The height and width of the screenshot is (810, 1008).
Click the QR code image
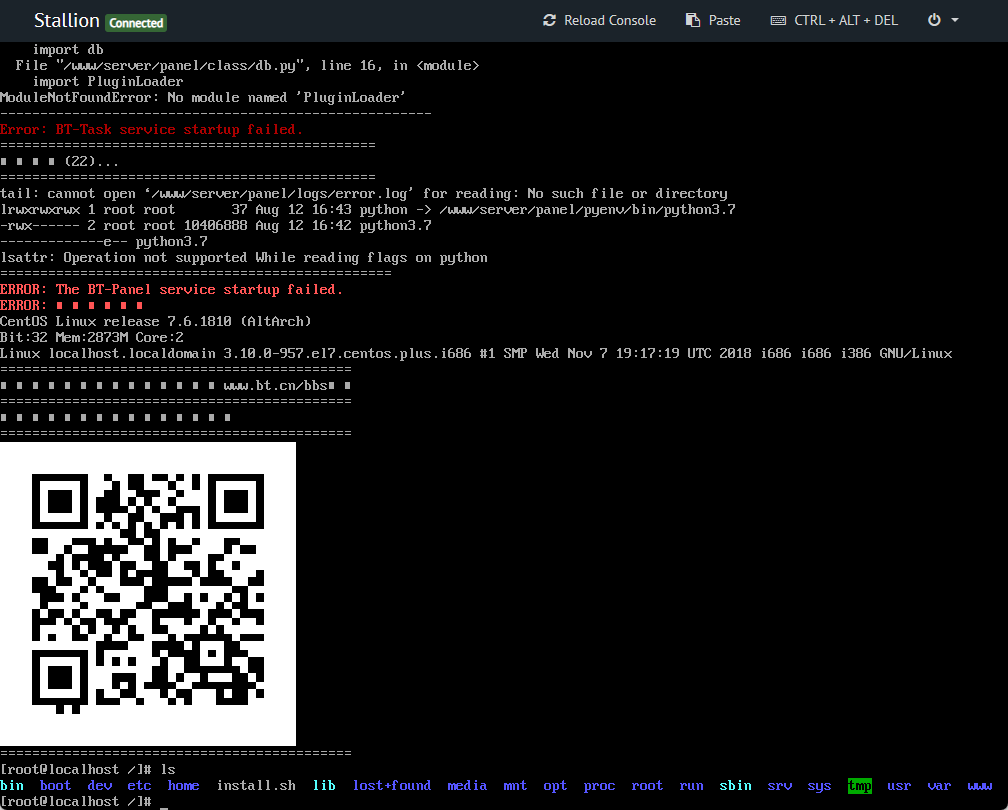[x=148, y=593]
